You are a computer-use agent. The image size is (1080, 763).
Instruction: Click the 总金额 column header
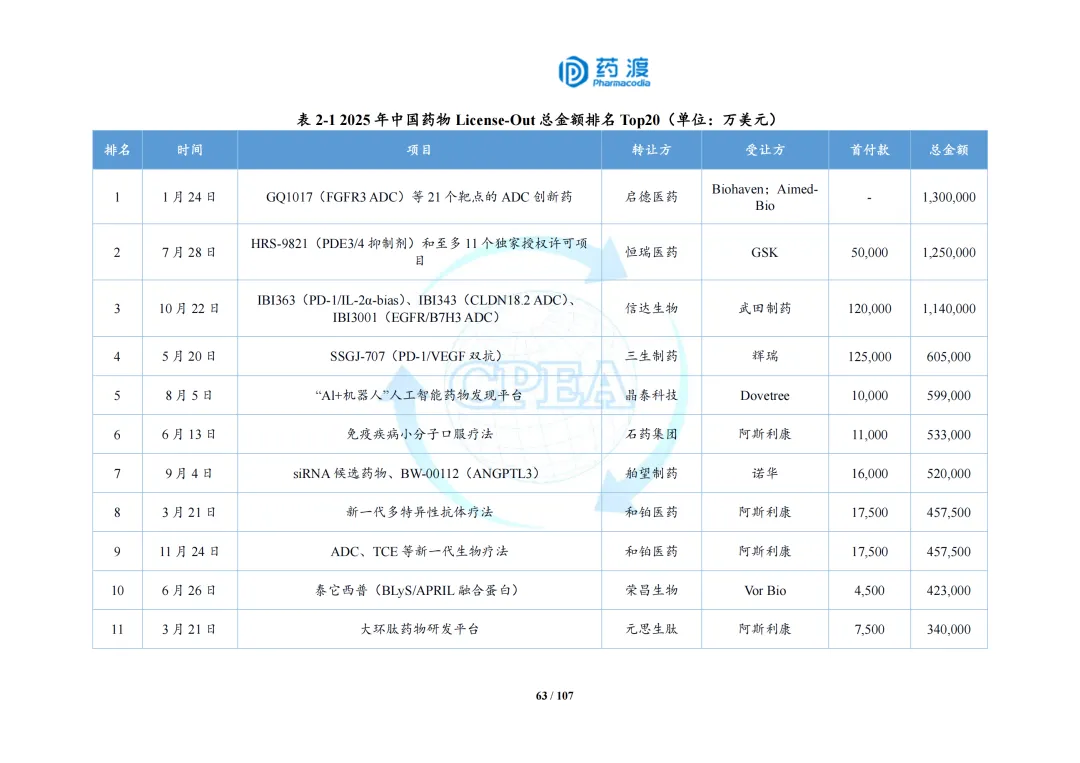tap(948, 150)
